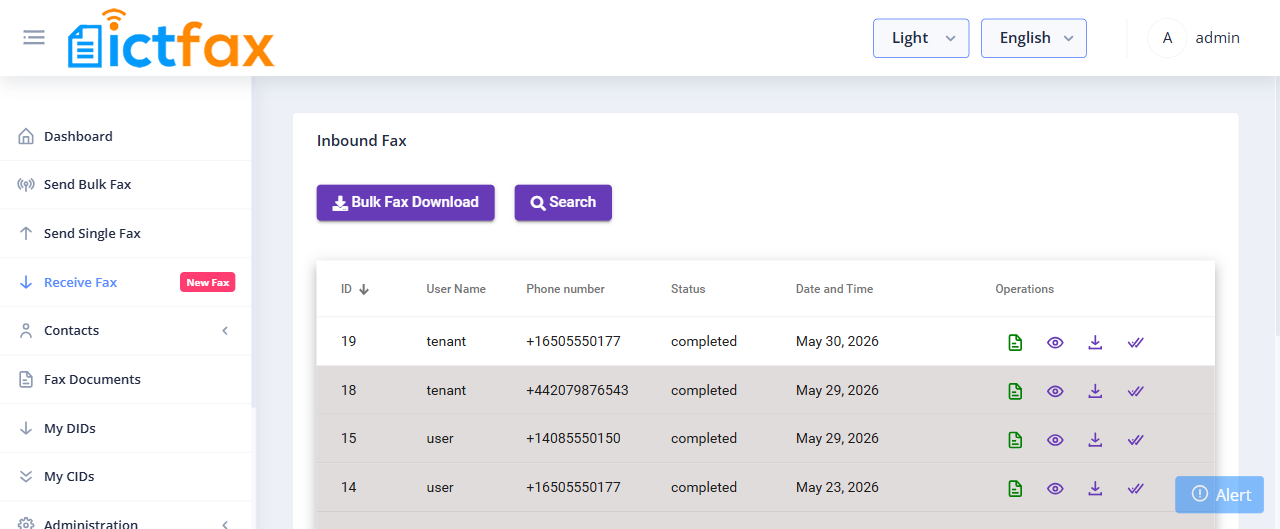
Task: Click the Send Bulk Fax broadcast icon
Action: [26, 184]
